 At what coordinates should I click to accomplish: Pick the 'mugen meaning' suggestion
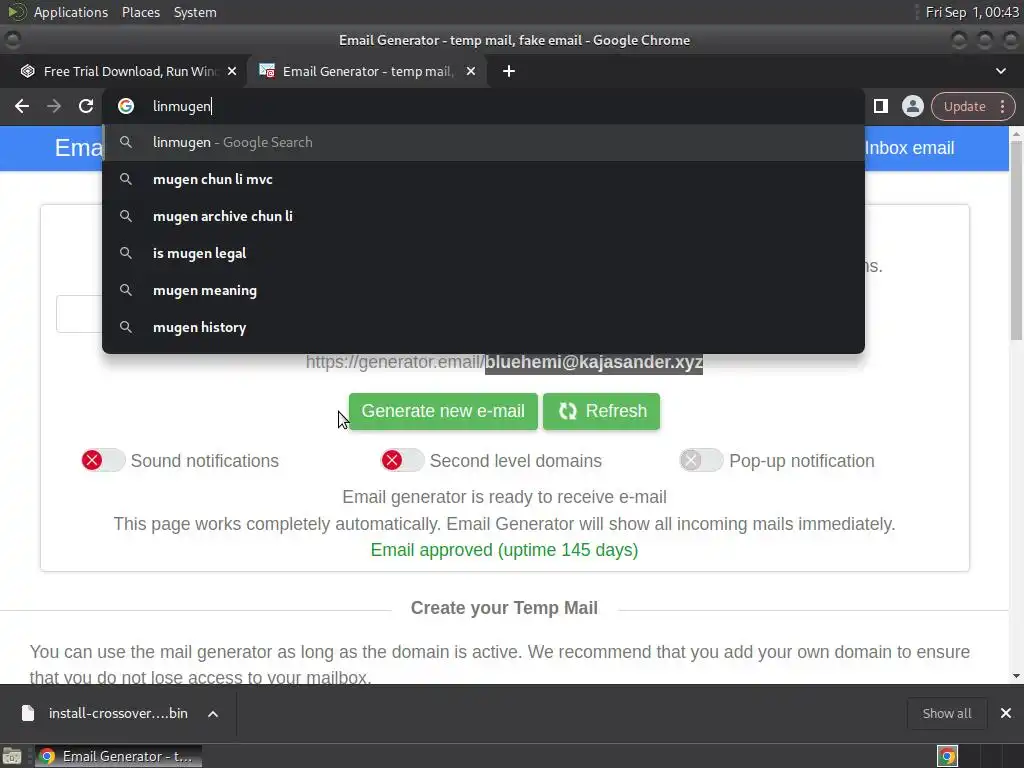pyautogui.click(x=483, y=291)
